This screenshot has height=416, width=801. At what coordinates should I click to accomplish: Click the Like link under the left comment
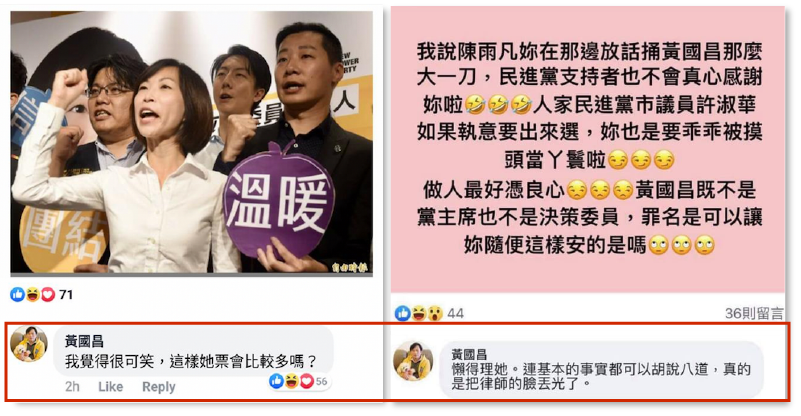click(x=110, y=387)
